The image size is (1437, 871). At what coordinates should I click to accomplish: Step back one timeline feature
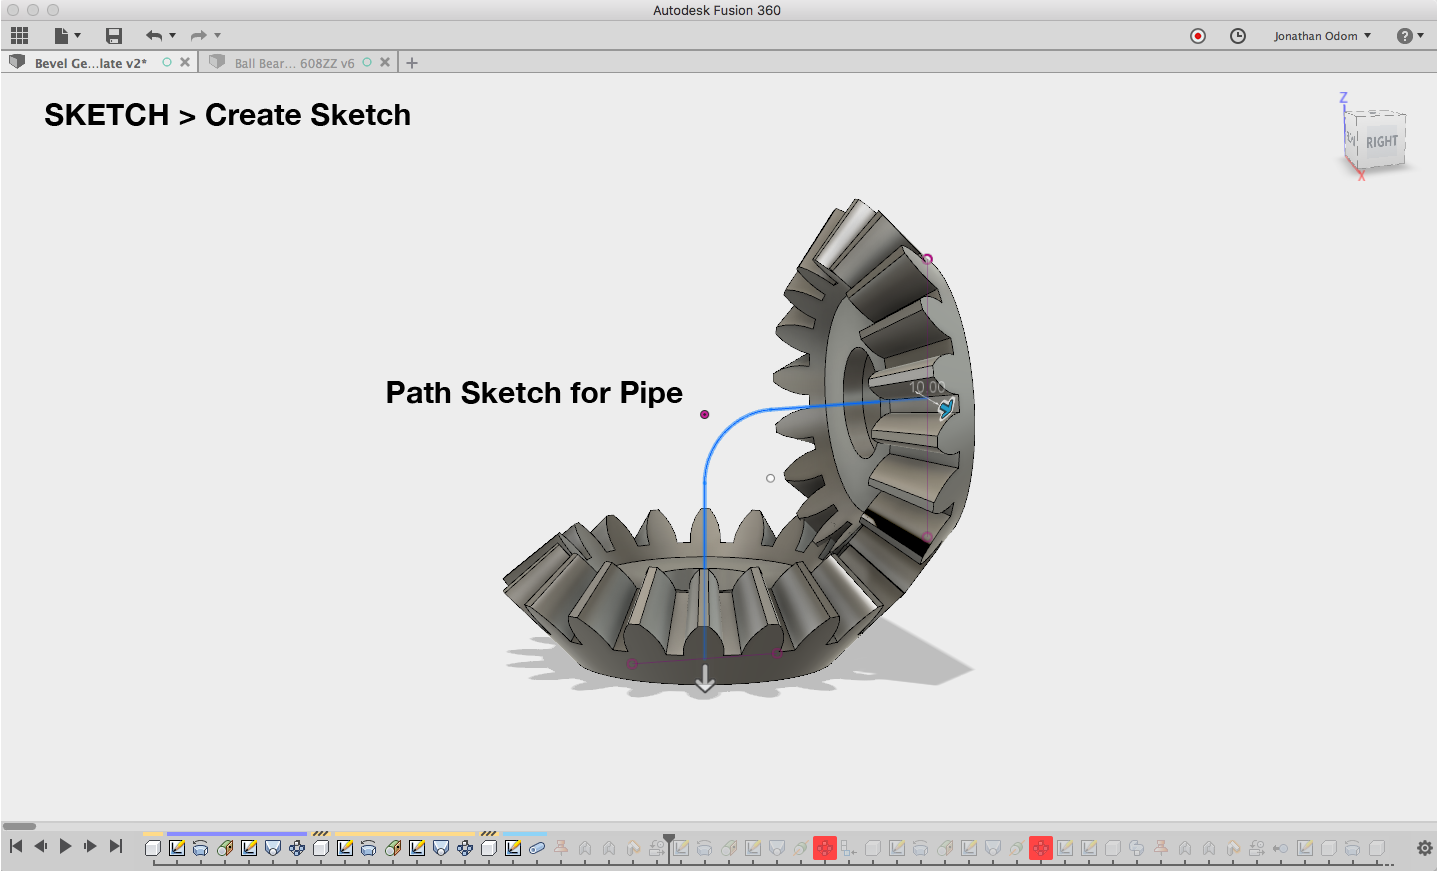pyautogui.click(x=41, y=847)
